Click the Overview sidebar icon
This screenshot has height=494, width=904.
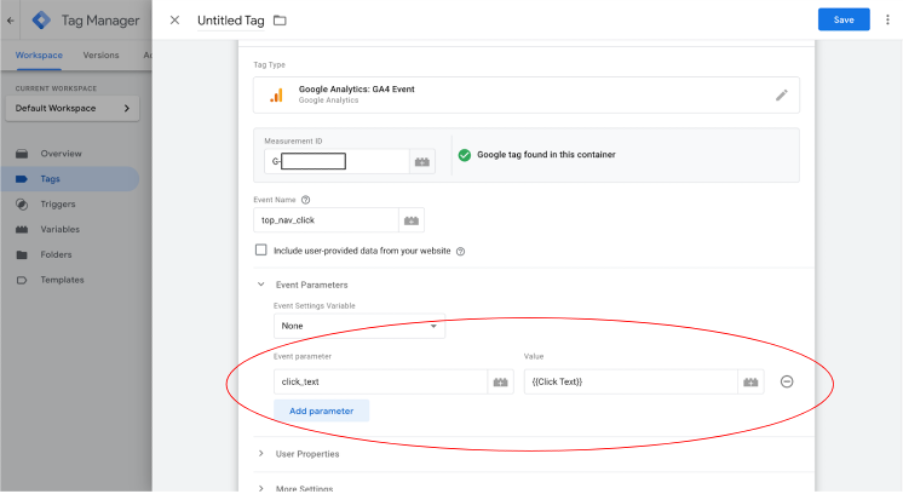point(22,154)
